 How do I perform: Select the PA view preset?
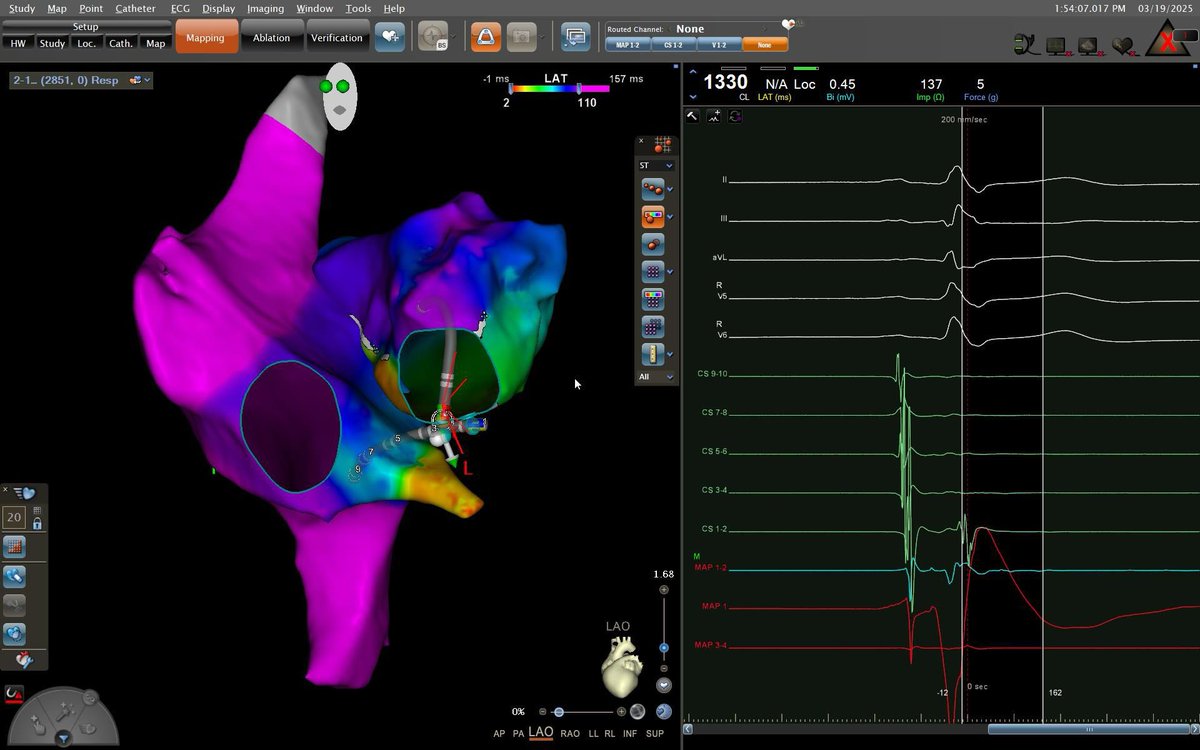coord(518,733)
